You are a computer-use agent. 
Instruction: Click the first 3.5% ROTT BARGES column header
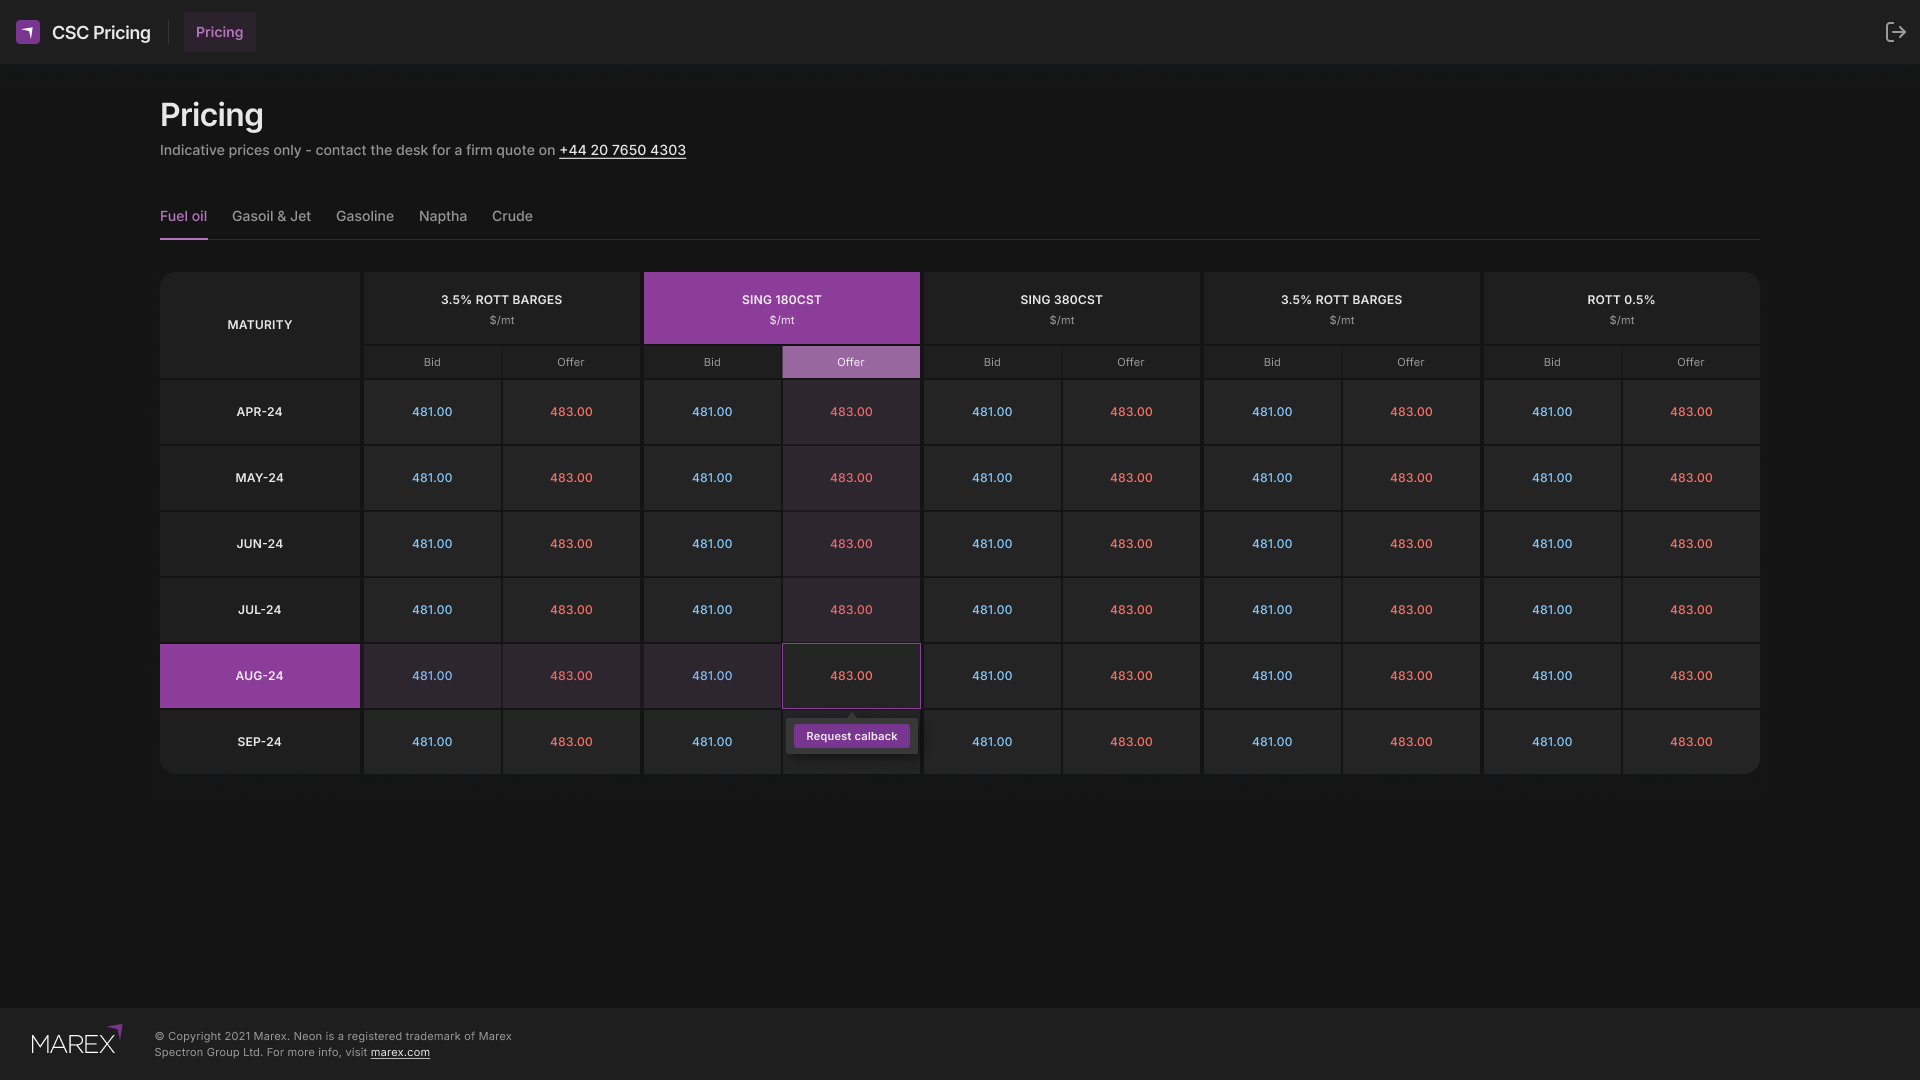click(502, 308)
